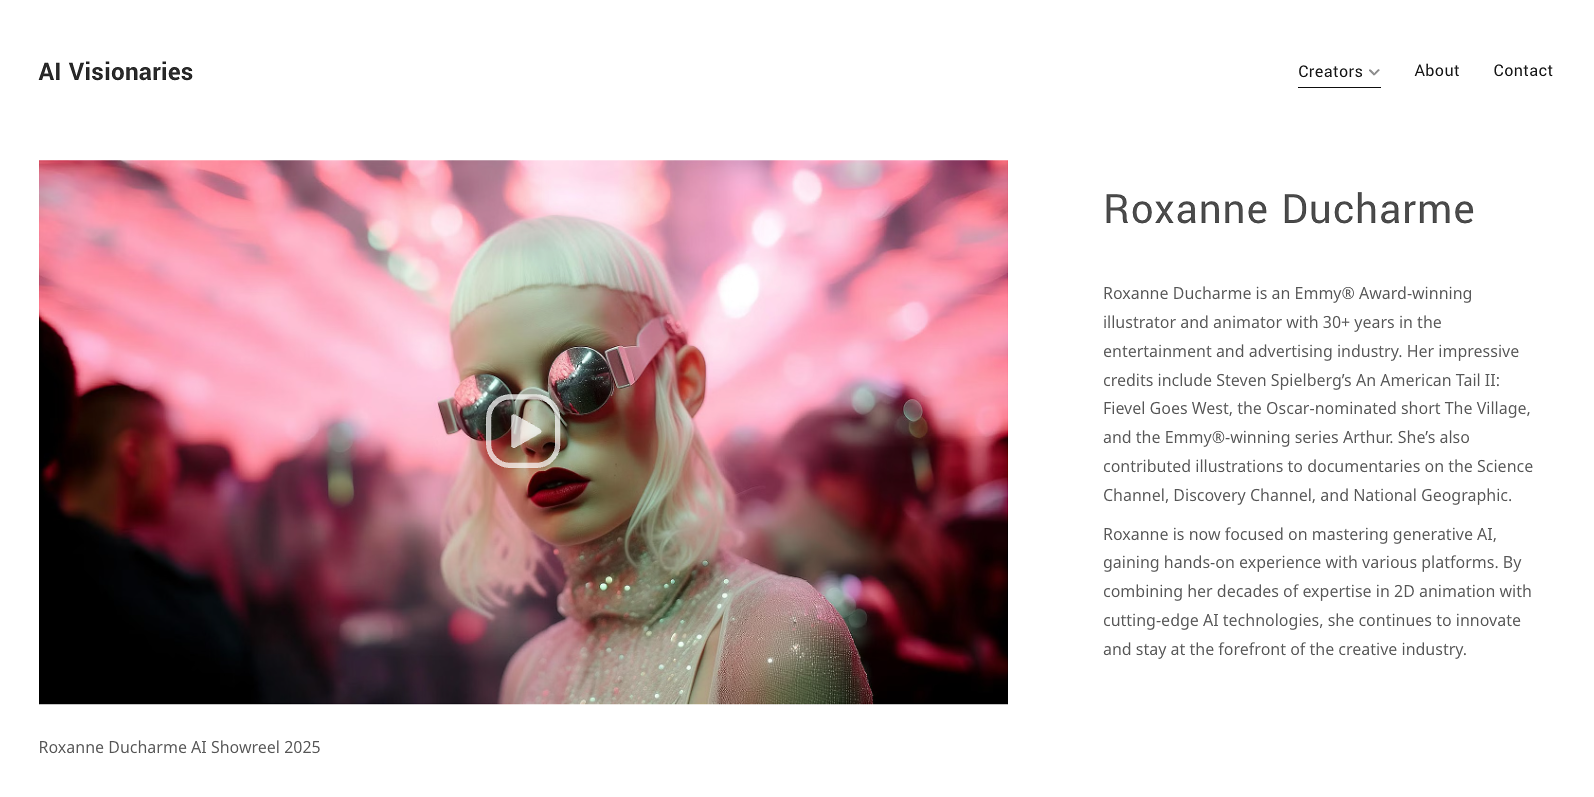Image resolution: width=1594 pixels, height=797 pixels.
Task: Click the text about 2D animation expertise
Action: click(x=1317, y=591)
